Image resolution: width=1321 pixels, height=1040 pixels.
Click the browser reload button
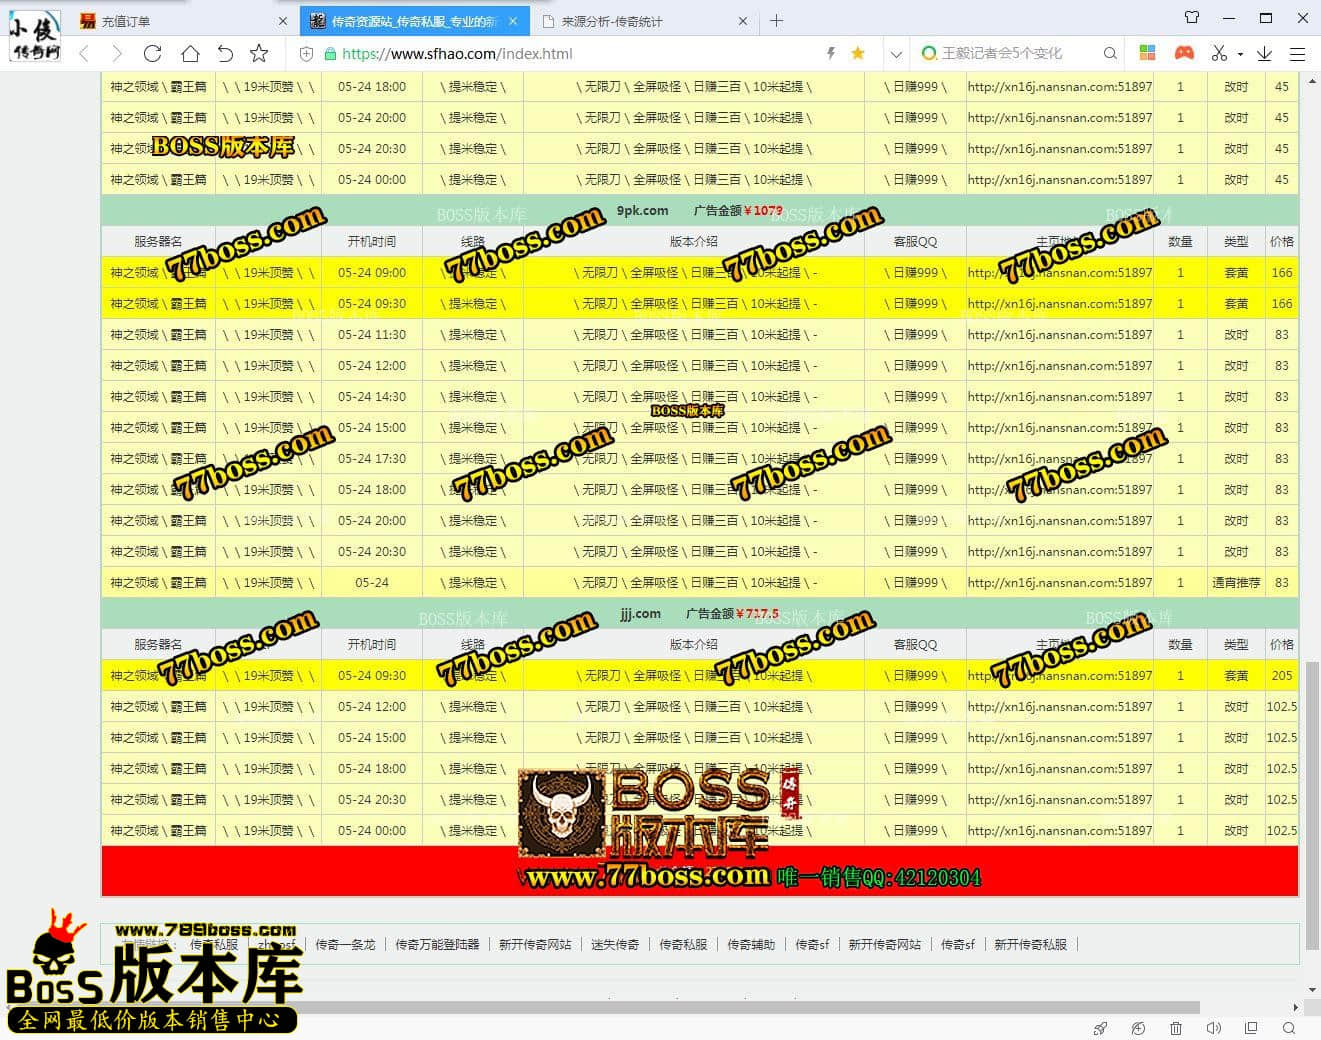click(x=152, y=54)
